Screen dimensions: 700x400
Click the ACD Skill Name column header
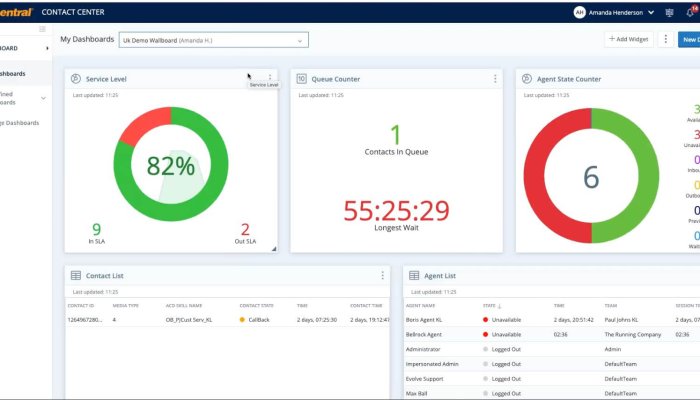pyautogui.click(x=184, y=306)
